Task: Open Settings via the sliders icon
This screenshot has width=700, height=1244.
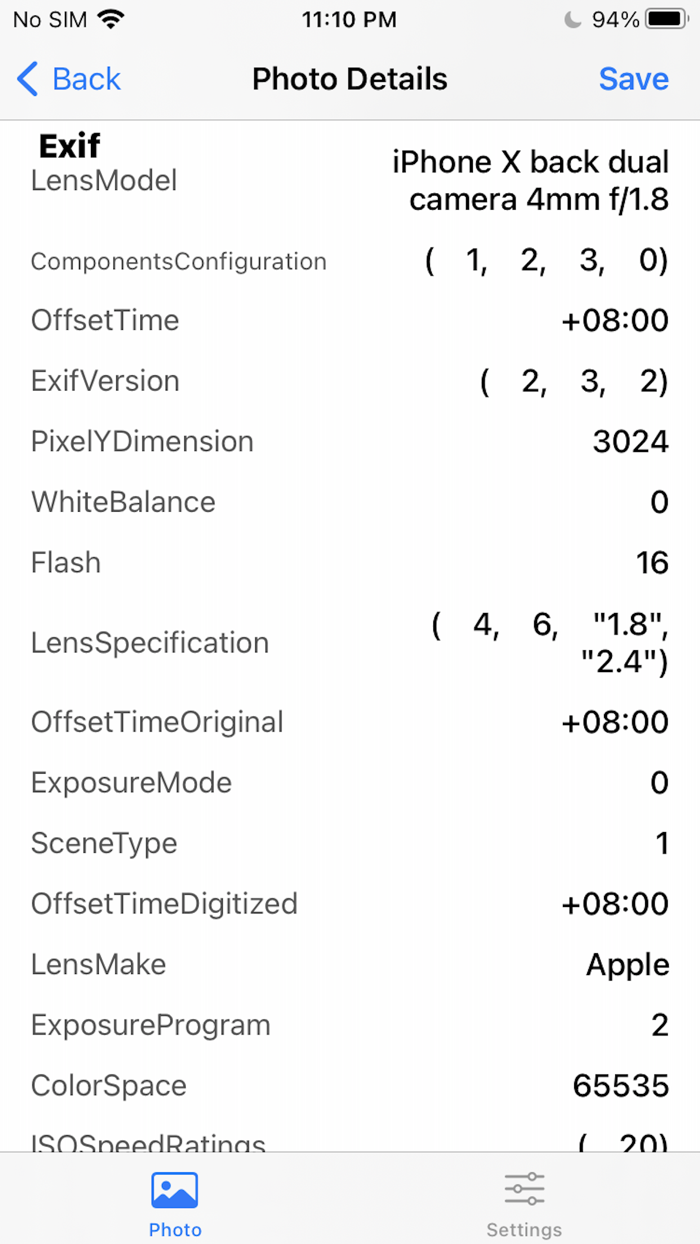Action: (524, 1190)
